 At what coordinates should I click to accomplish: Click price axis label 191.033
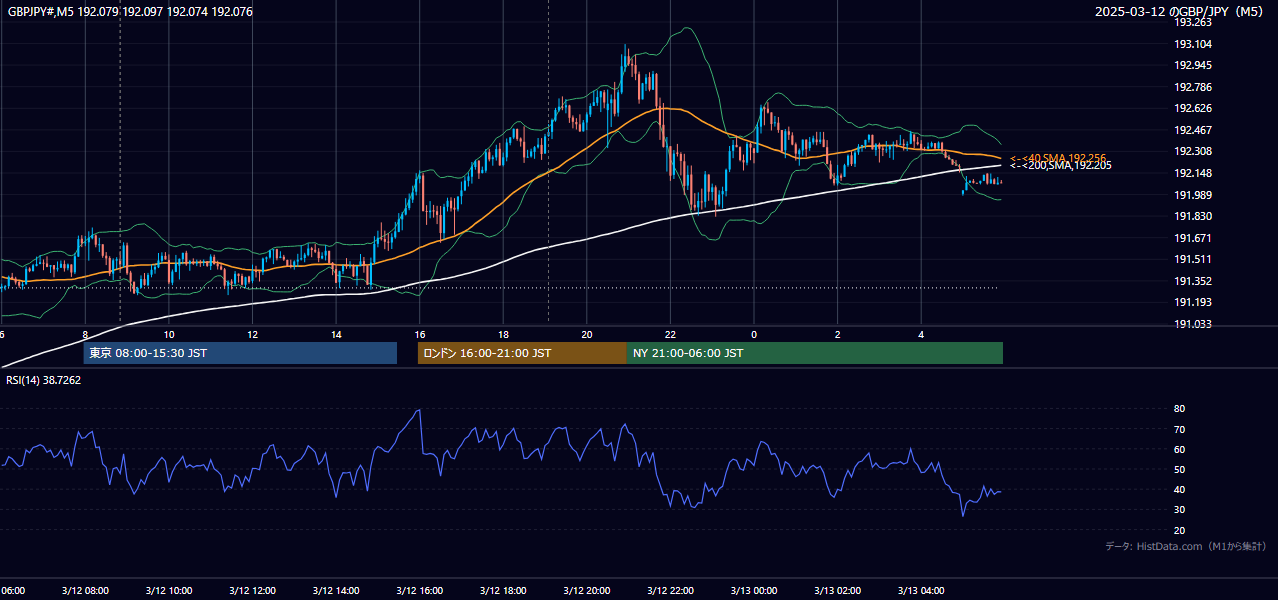(1193, 324)
